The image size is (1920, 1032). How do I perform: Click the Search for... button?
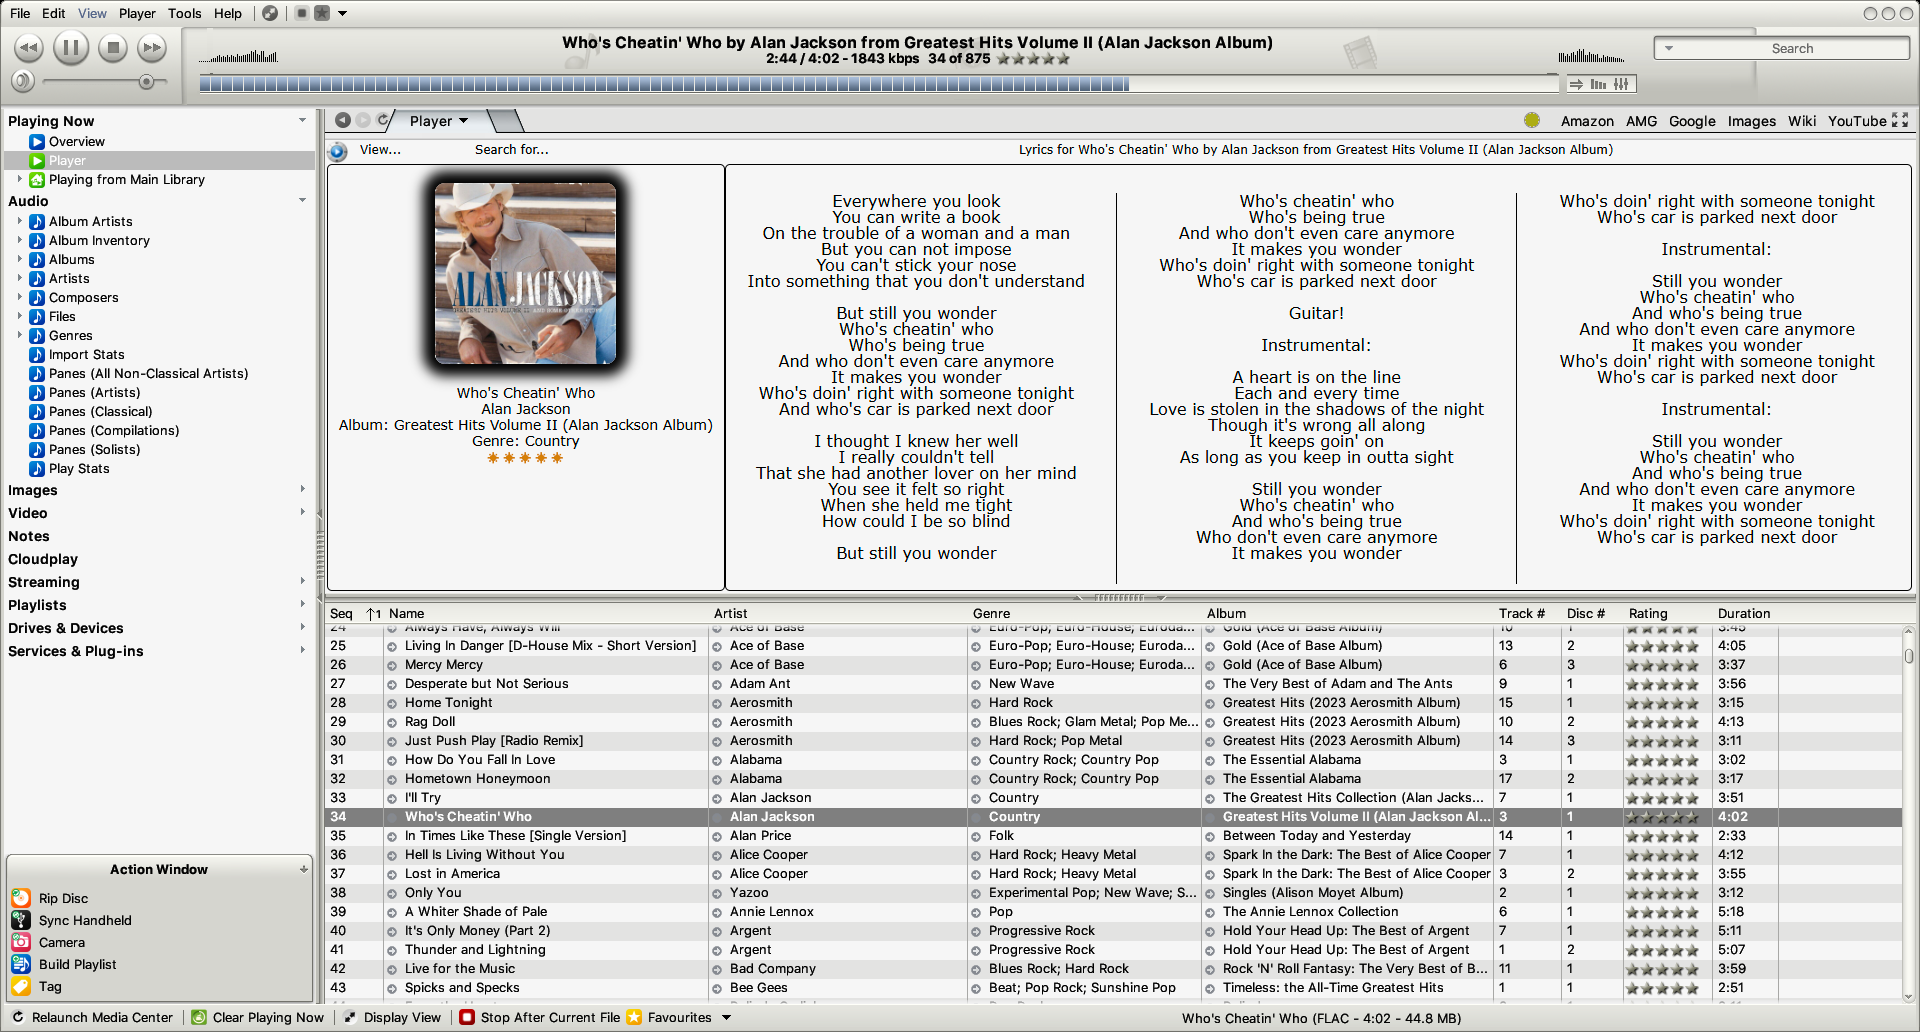pyautogui.click(x=511, y=150)
